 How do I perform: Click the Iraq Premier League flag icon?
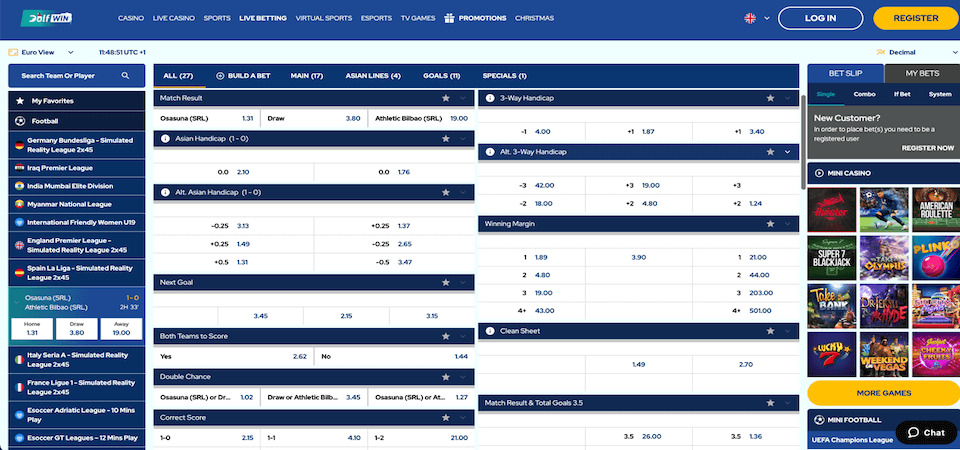point(20,168)
